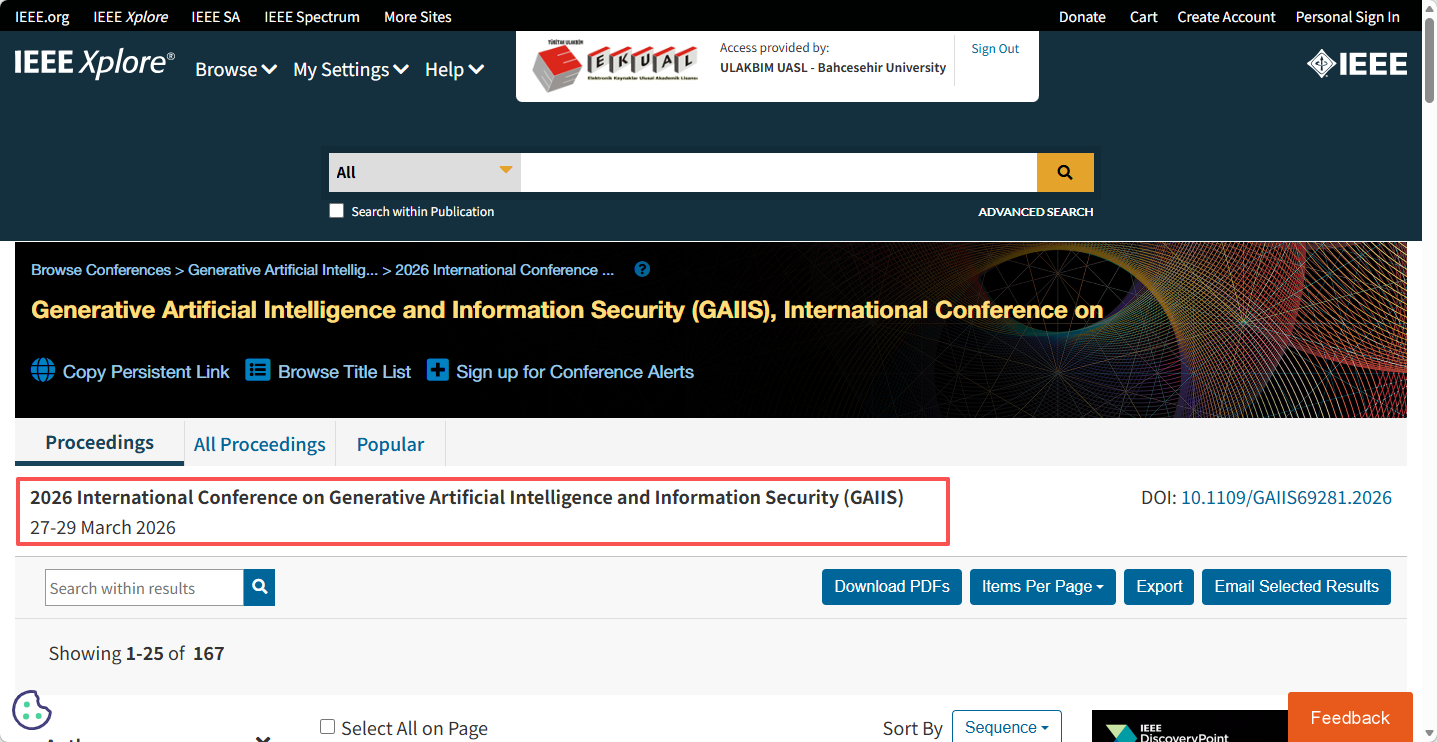Open IEEE Spectrum from top bar
Viewport: 1437px width, 742px height.
click(312, 17)
